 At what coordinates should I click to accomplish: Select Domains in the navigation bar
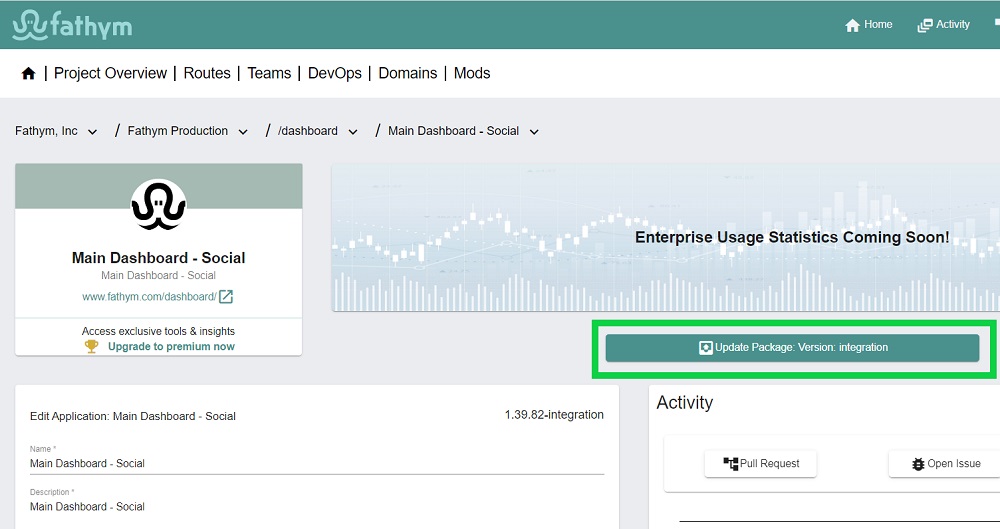408,73
